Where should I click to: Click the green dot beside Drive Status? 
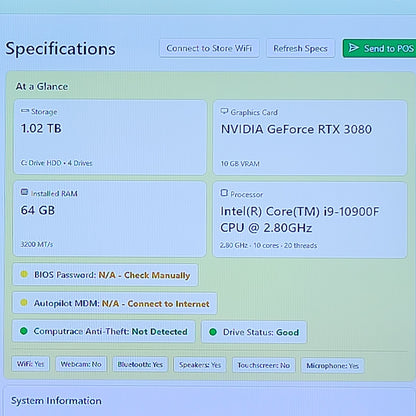tap(213, 332)
